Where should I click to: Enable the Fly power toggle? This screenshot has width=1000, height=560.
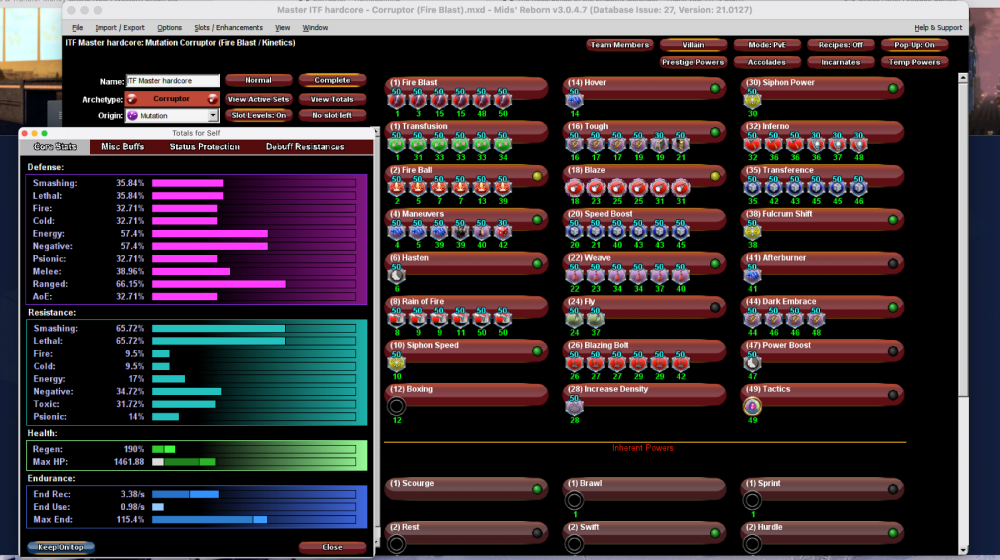[x=715, y=307]
